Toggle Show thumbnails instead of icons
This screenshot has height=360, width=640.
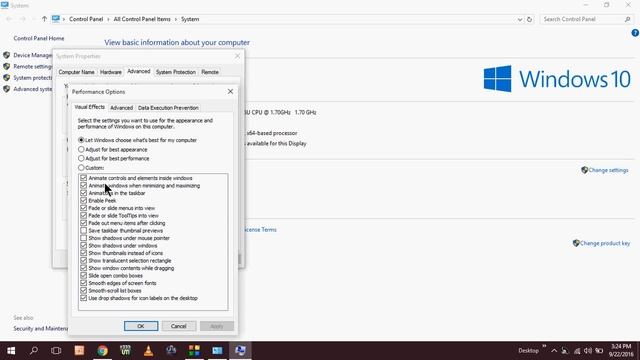(x=84, y=253)
